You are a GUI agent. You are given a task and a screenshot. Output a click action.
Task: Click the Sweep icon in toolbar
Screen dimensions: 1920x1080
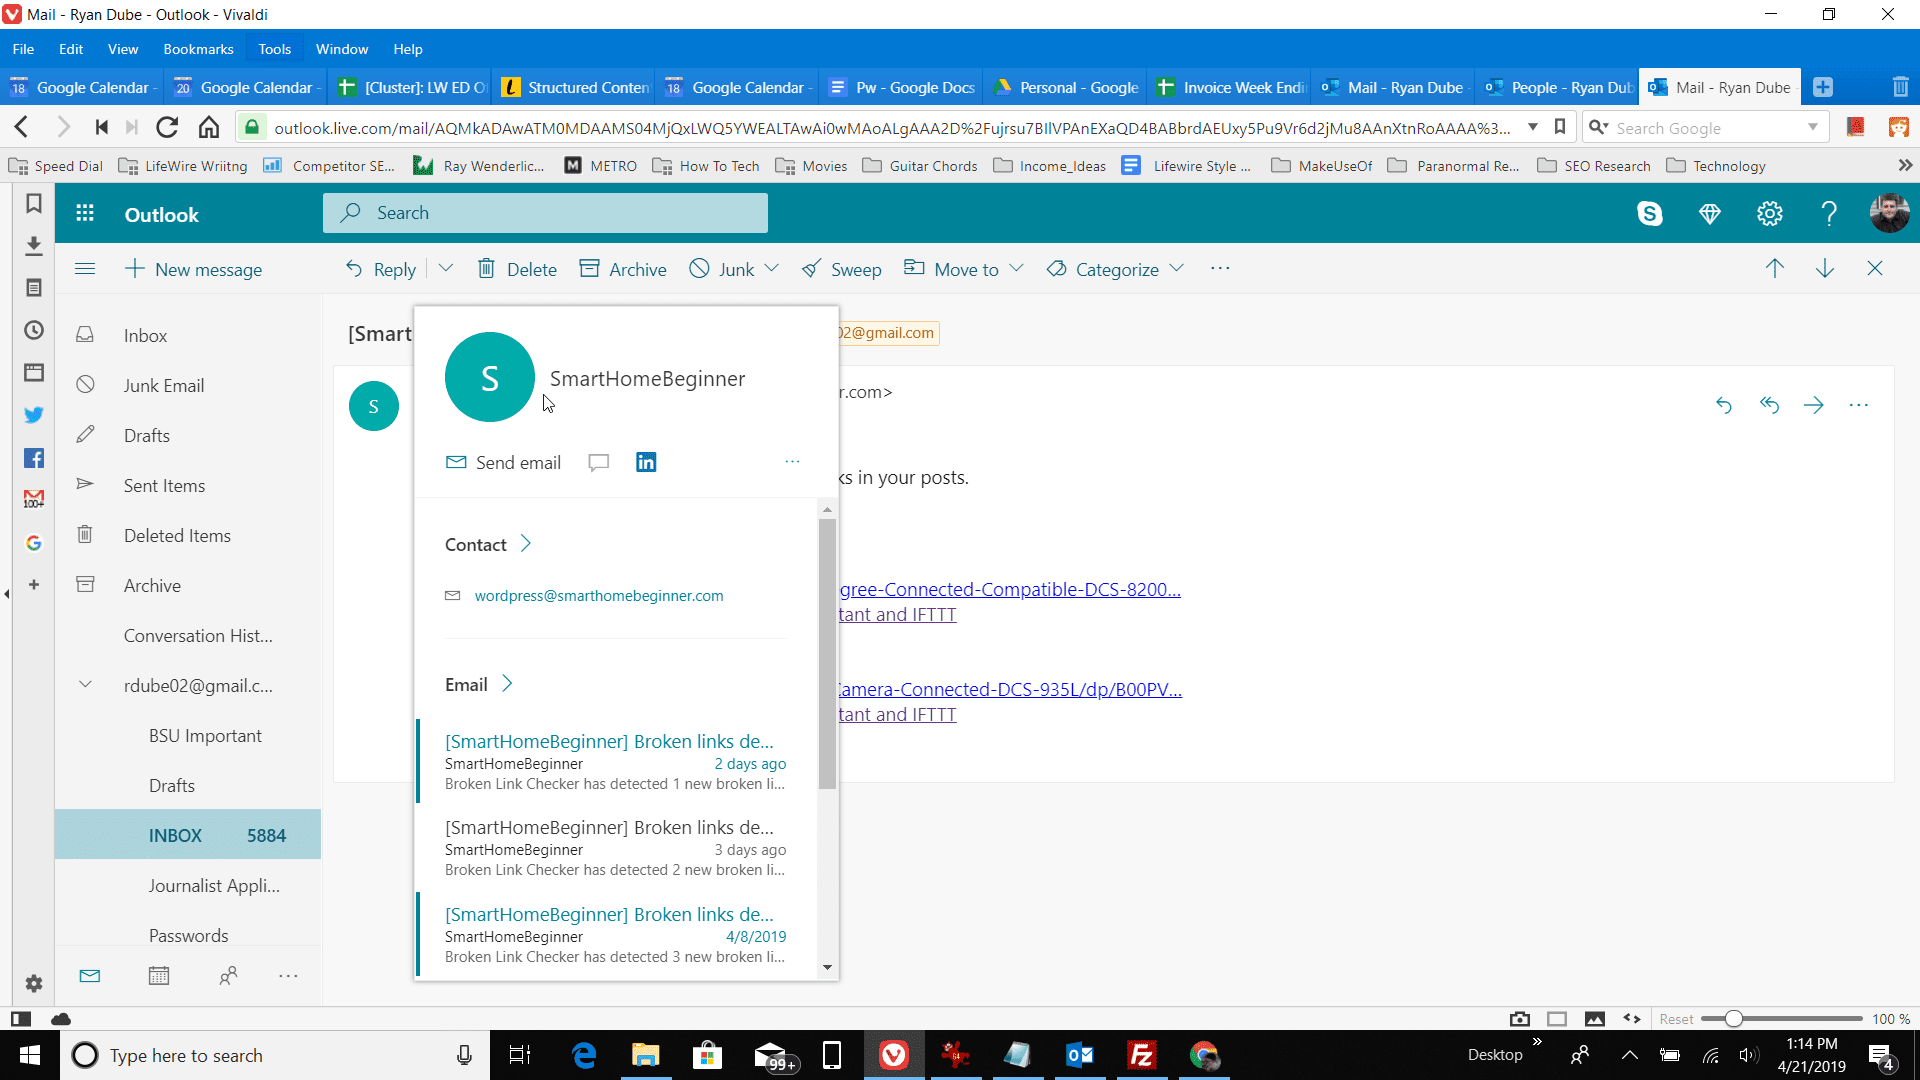[841, 269]
